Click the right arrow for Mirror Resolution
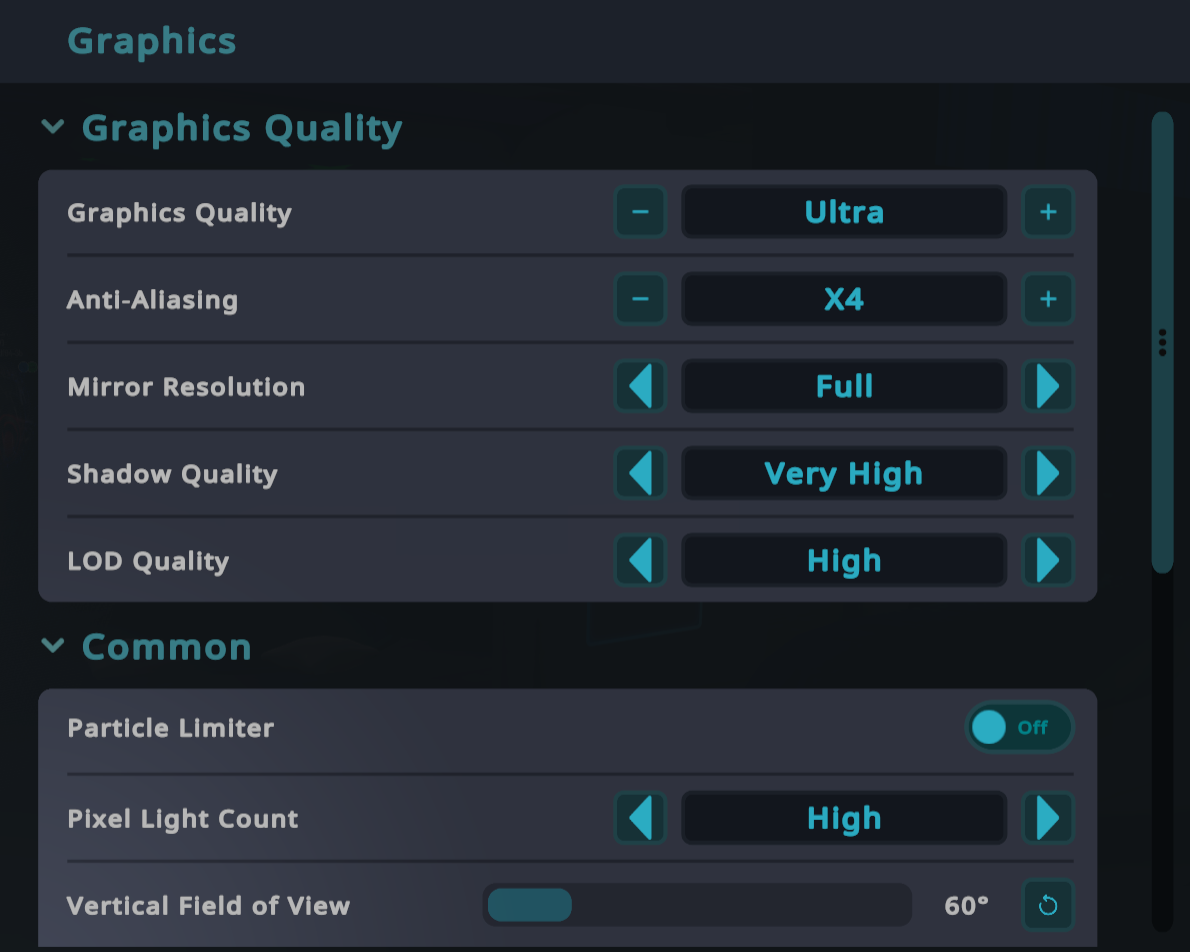Image resolution: width=1190 pixels, height=952 pixels. [1048, 386]
